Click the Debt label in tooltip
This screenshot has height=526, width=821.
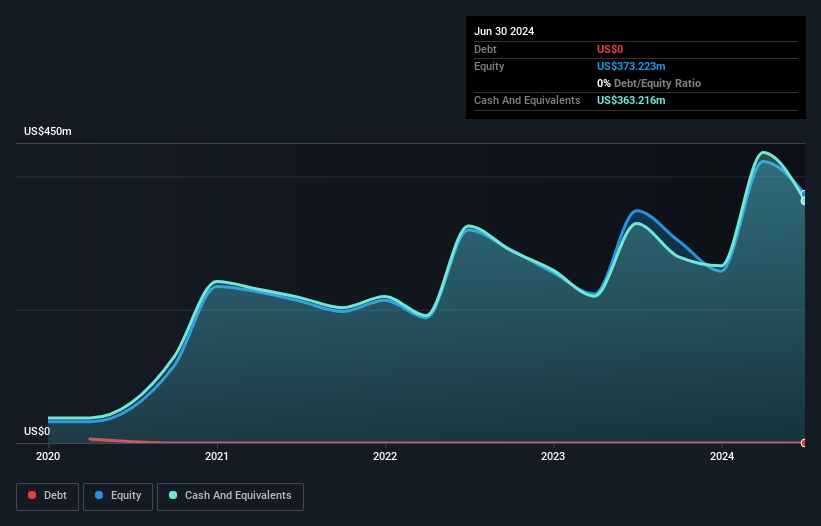coord(485,49)
